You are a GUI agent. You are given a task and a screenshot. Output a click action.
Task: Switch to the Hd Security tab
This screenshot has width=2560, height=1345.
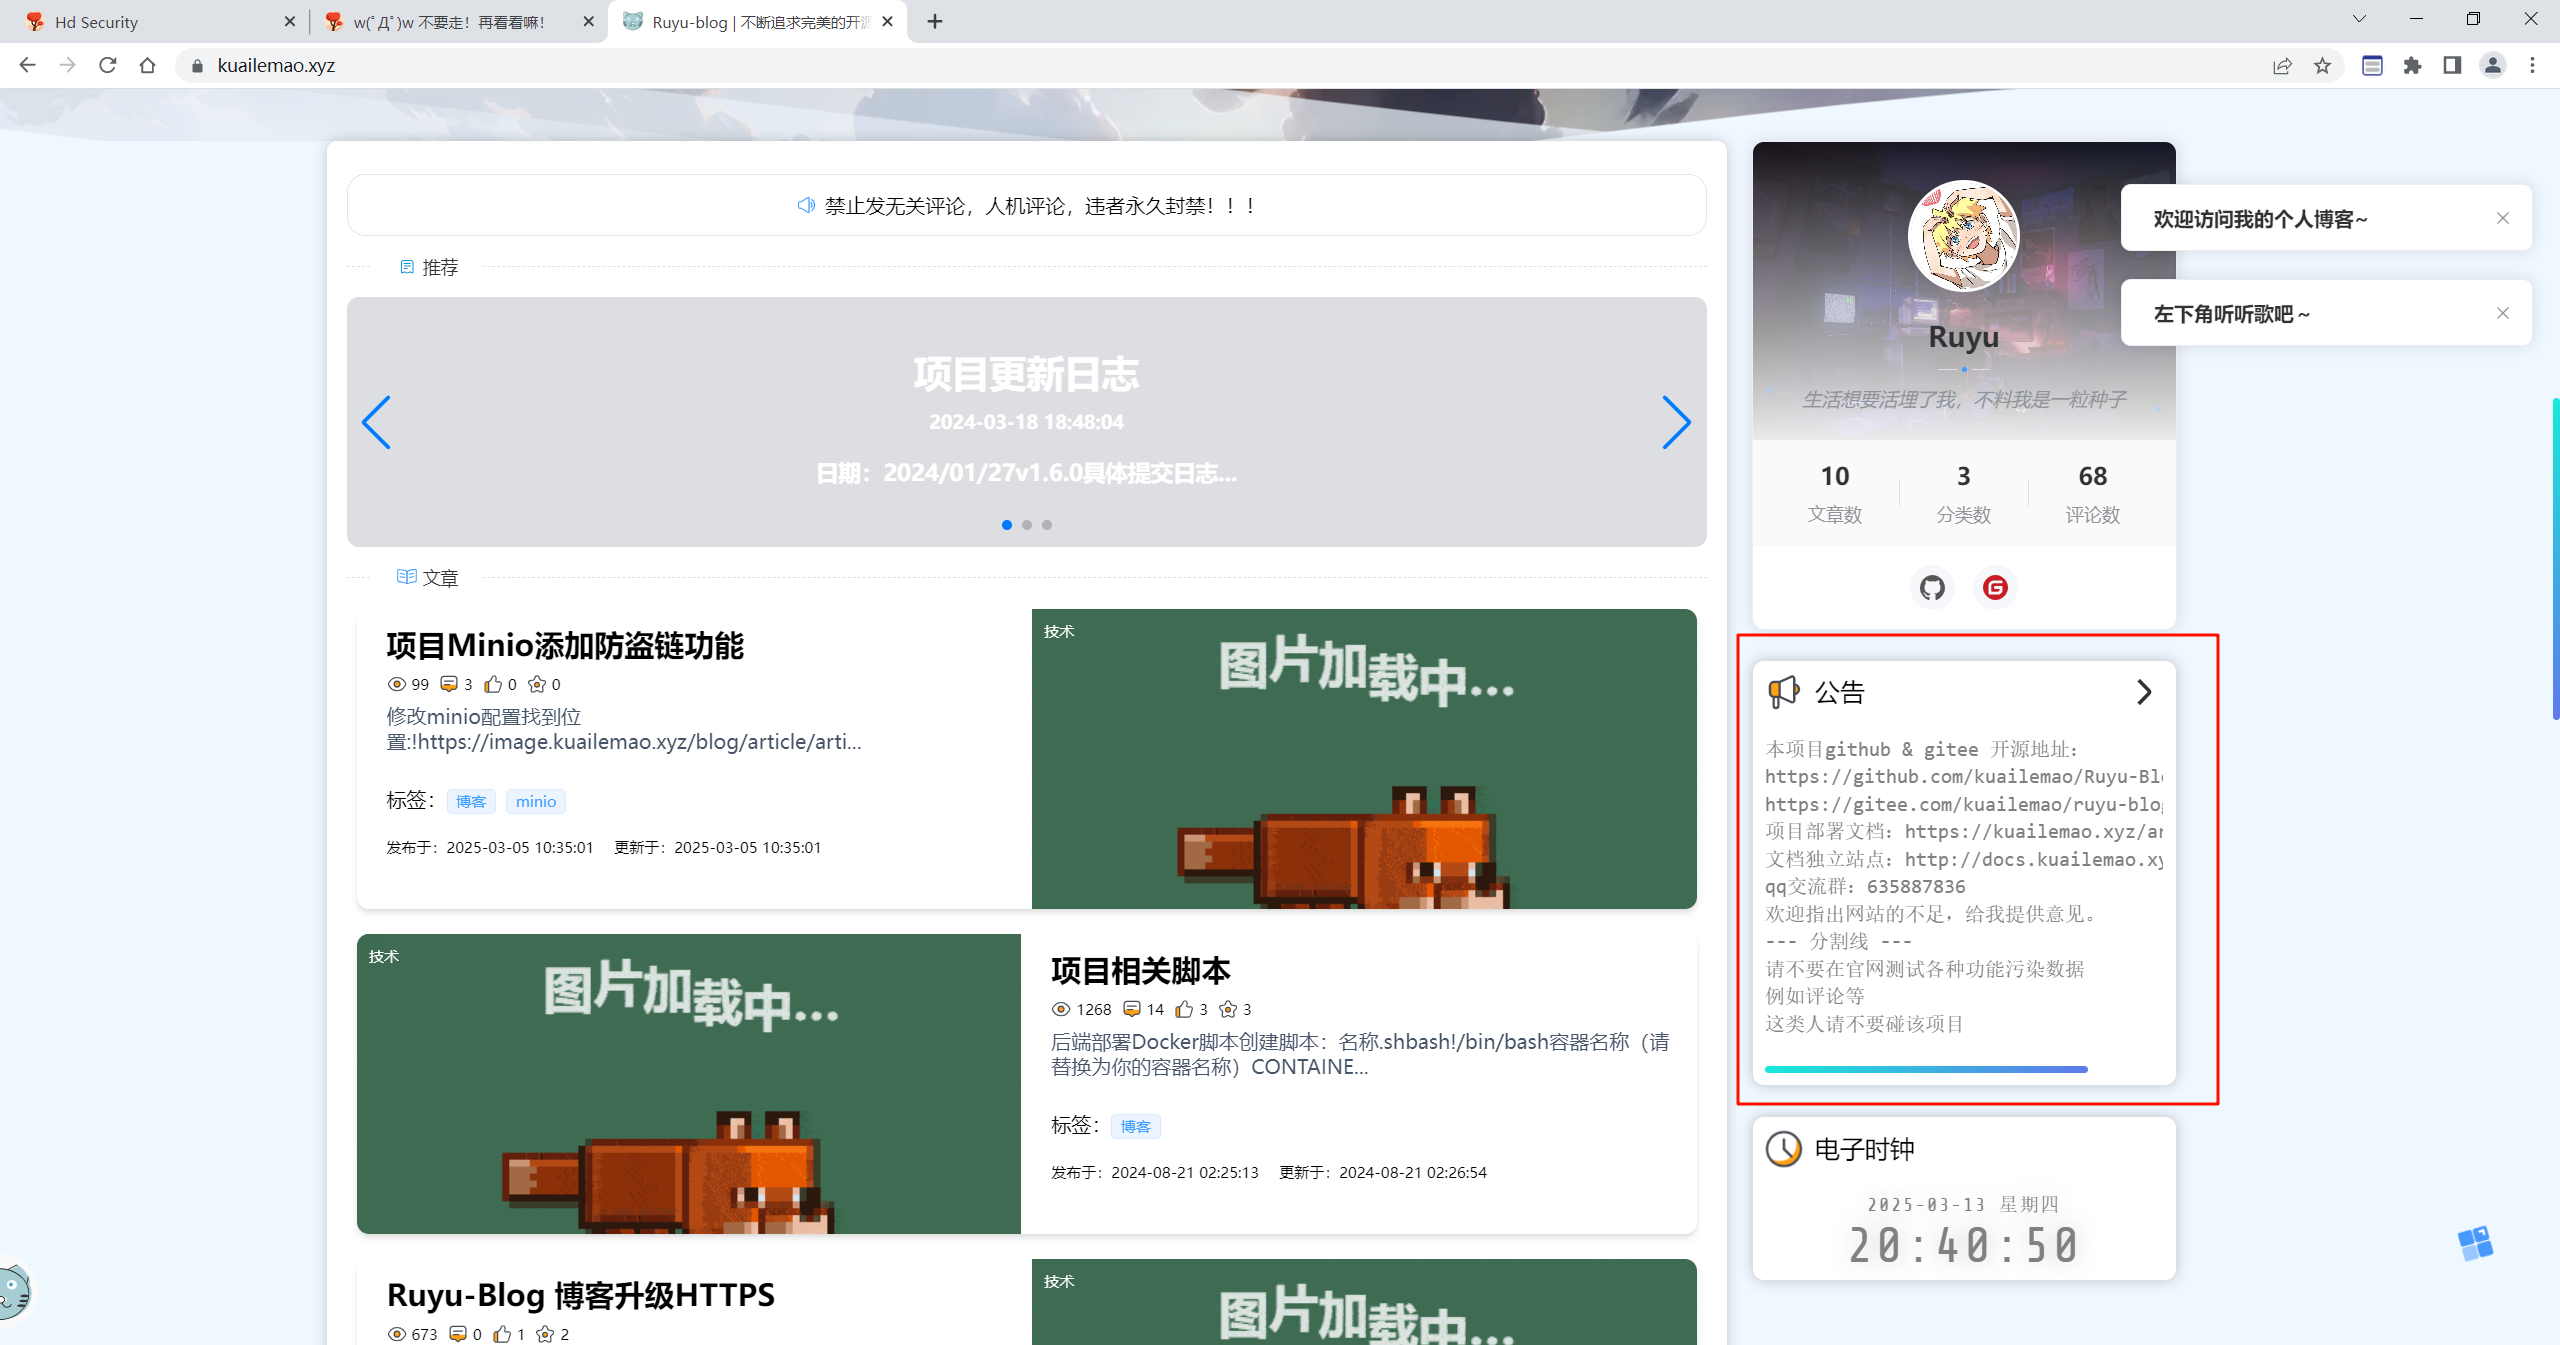(153, 21)
